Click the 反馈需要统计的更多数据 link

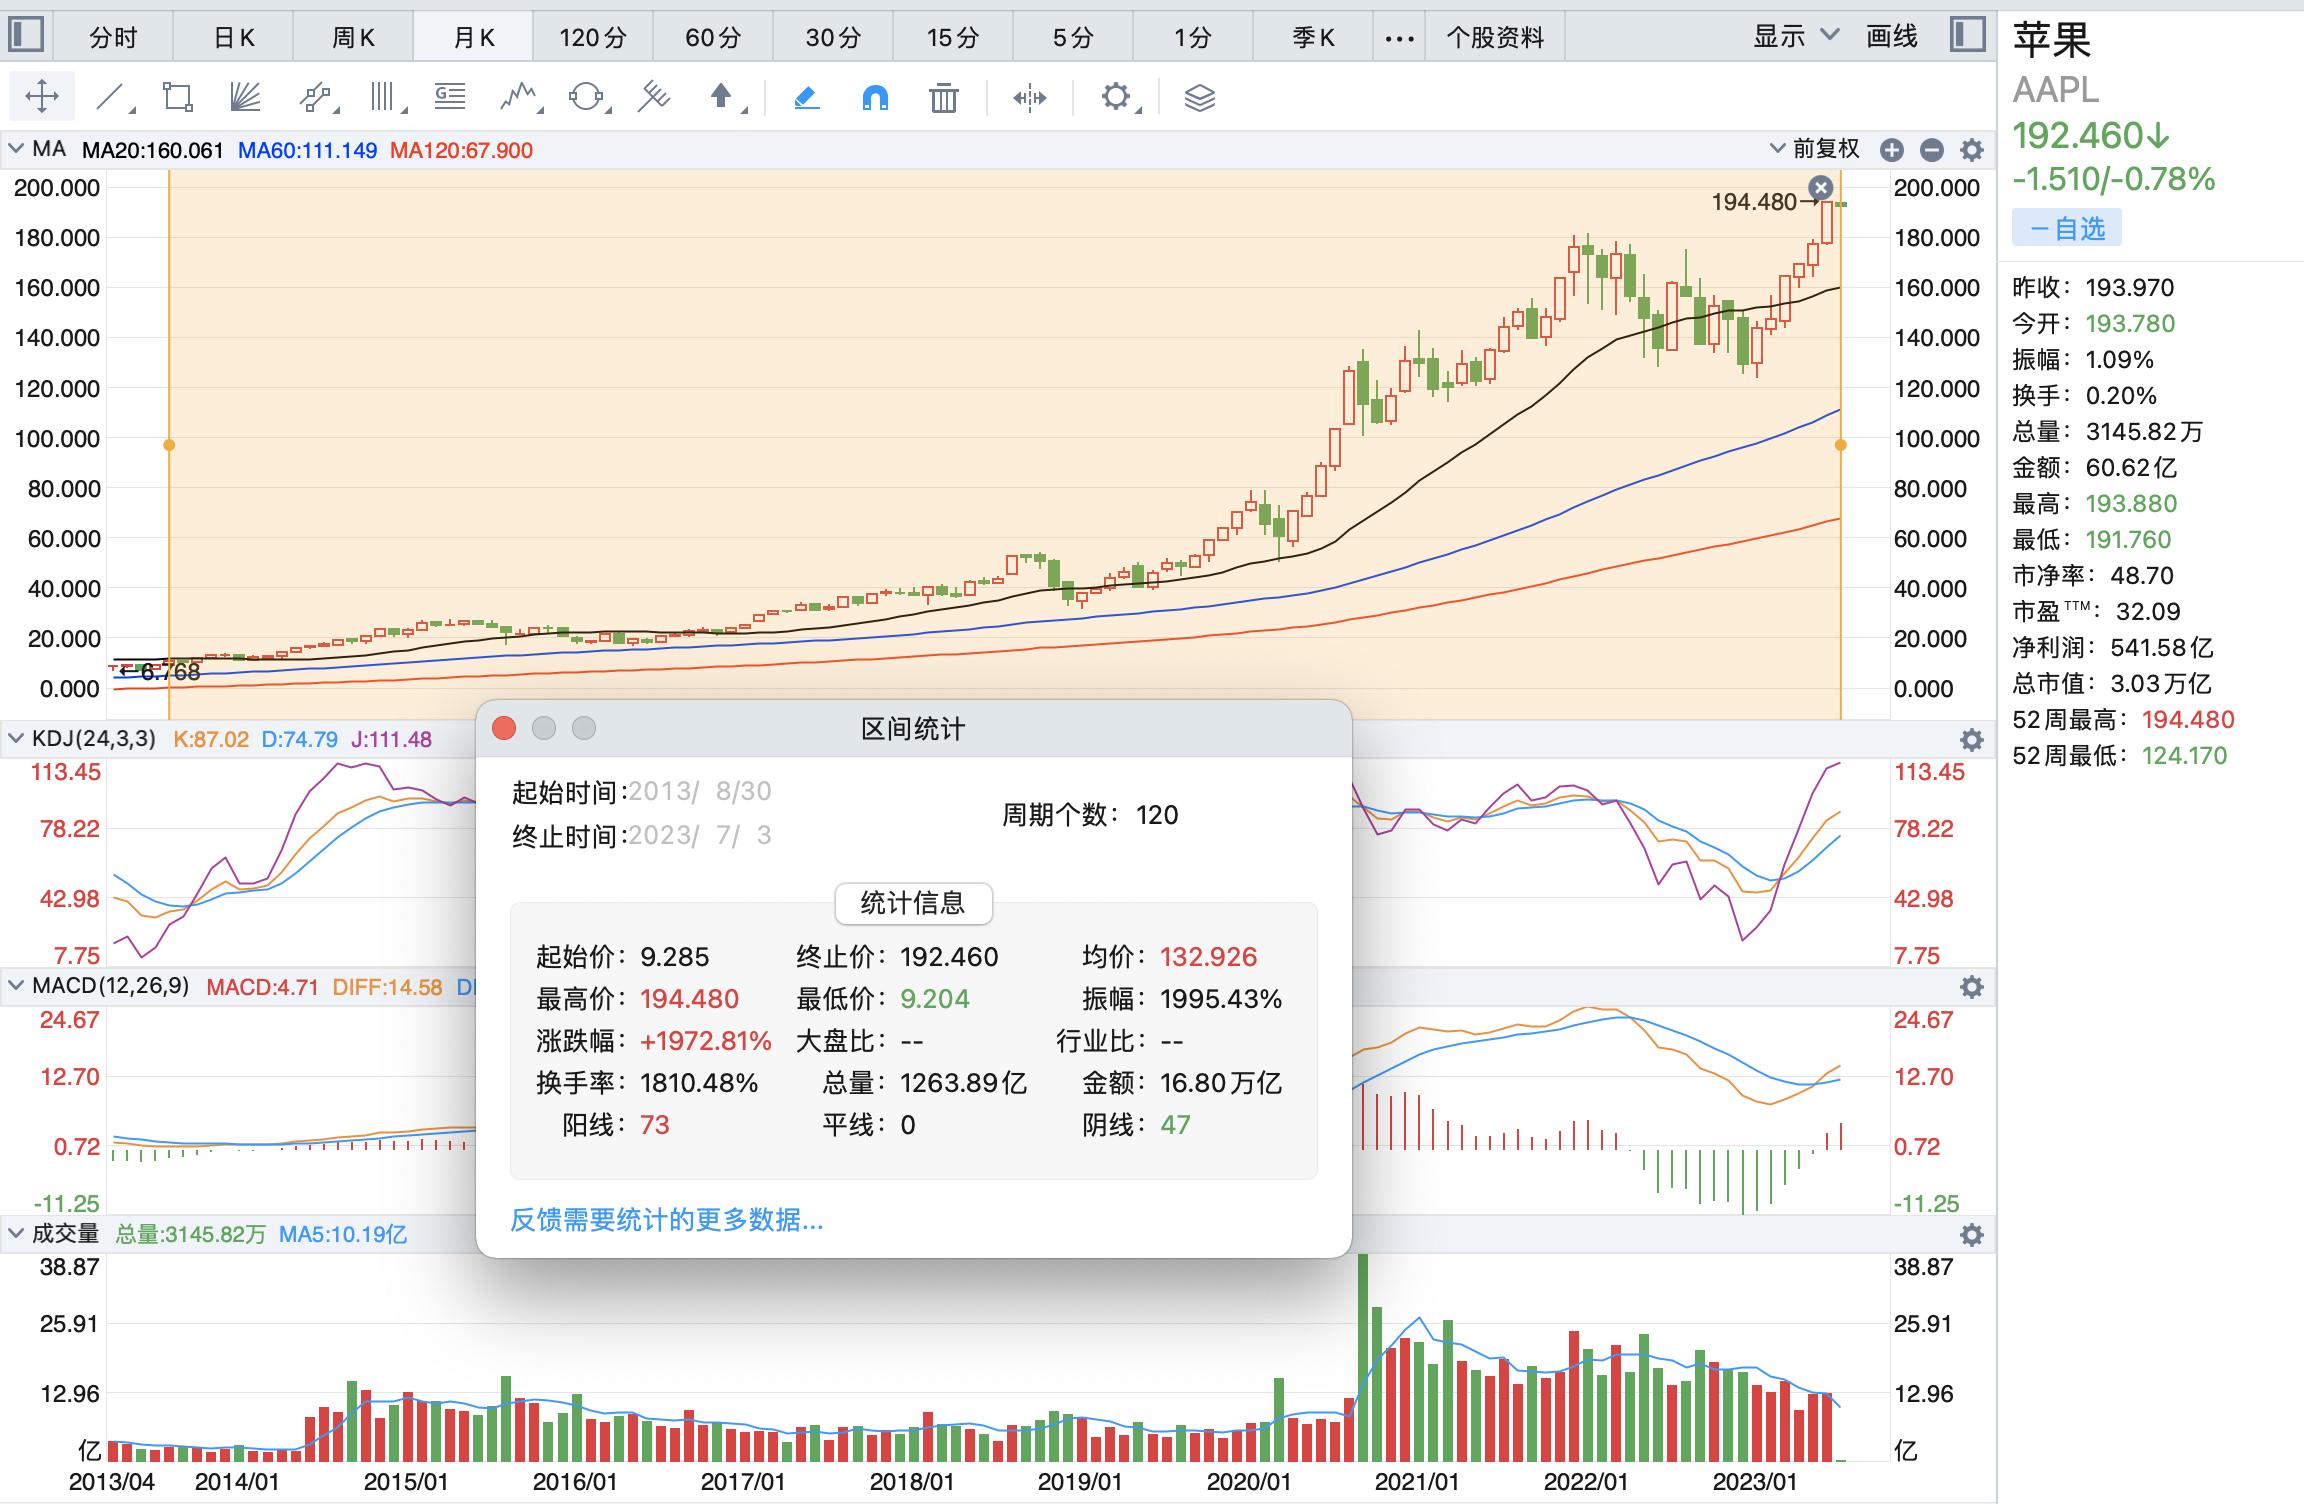click(665, 1220)
